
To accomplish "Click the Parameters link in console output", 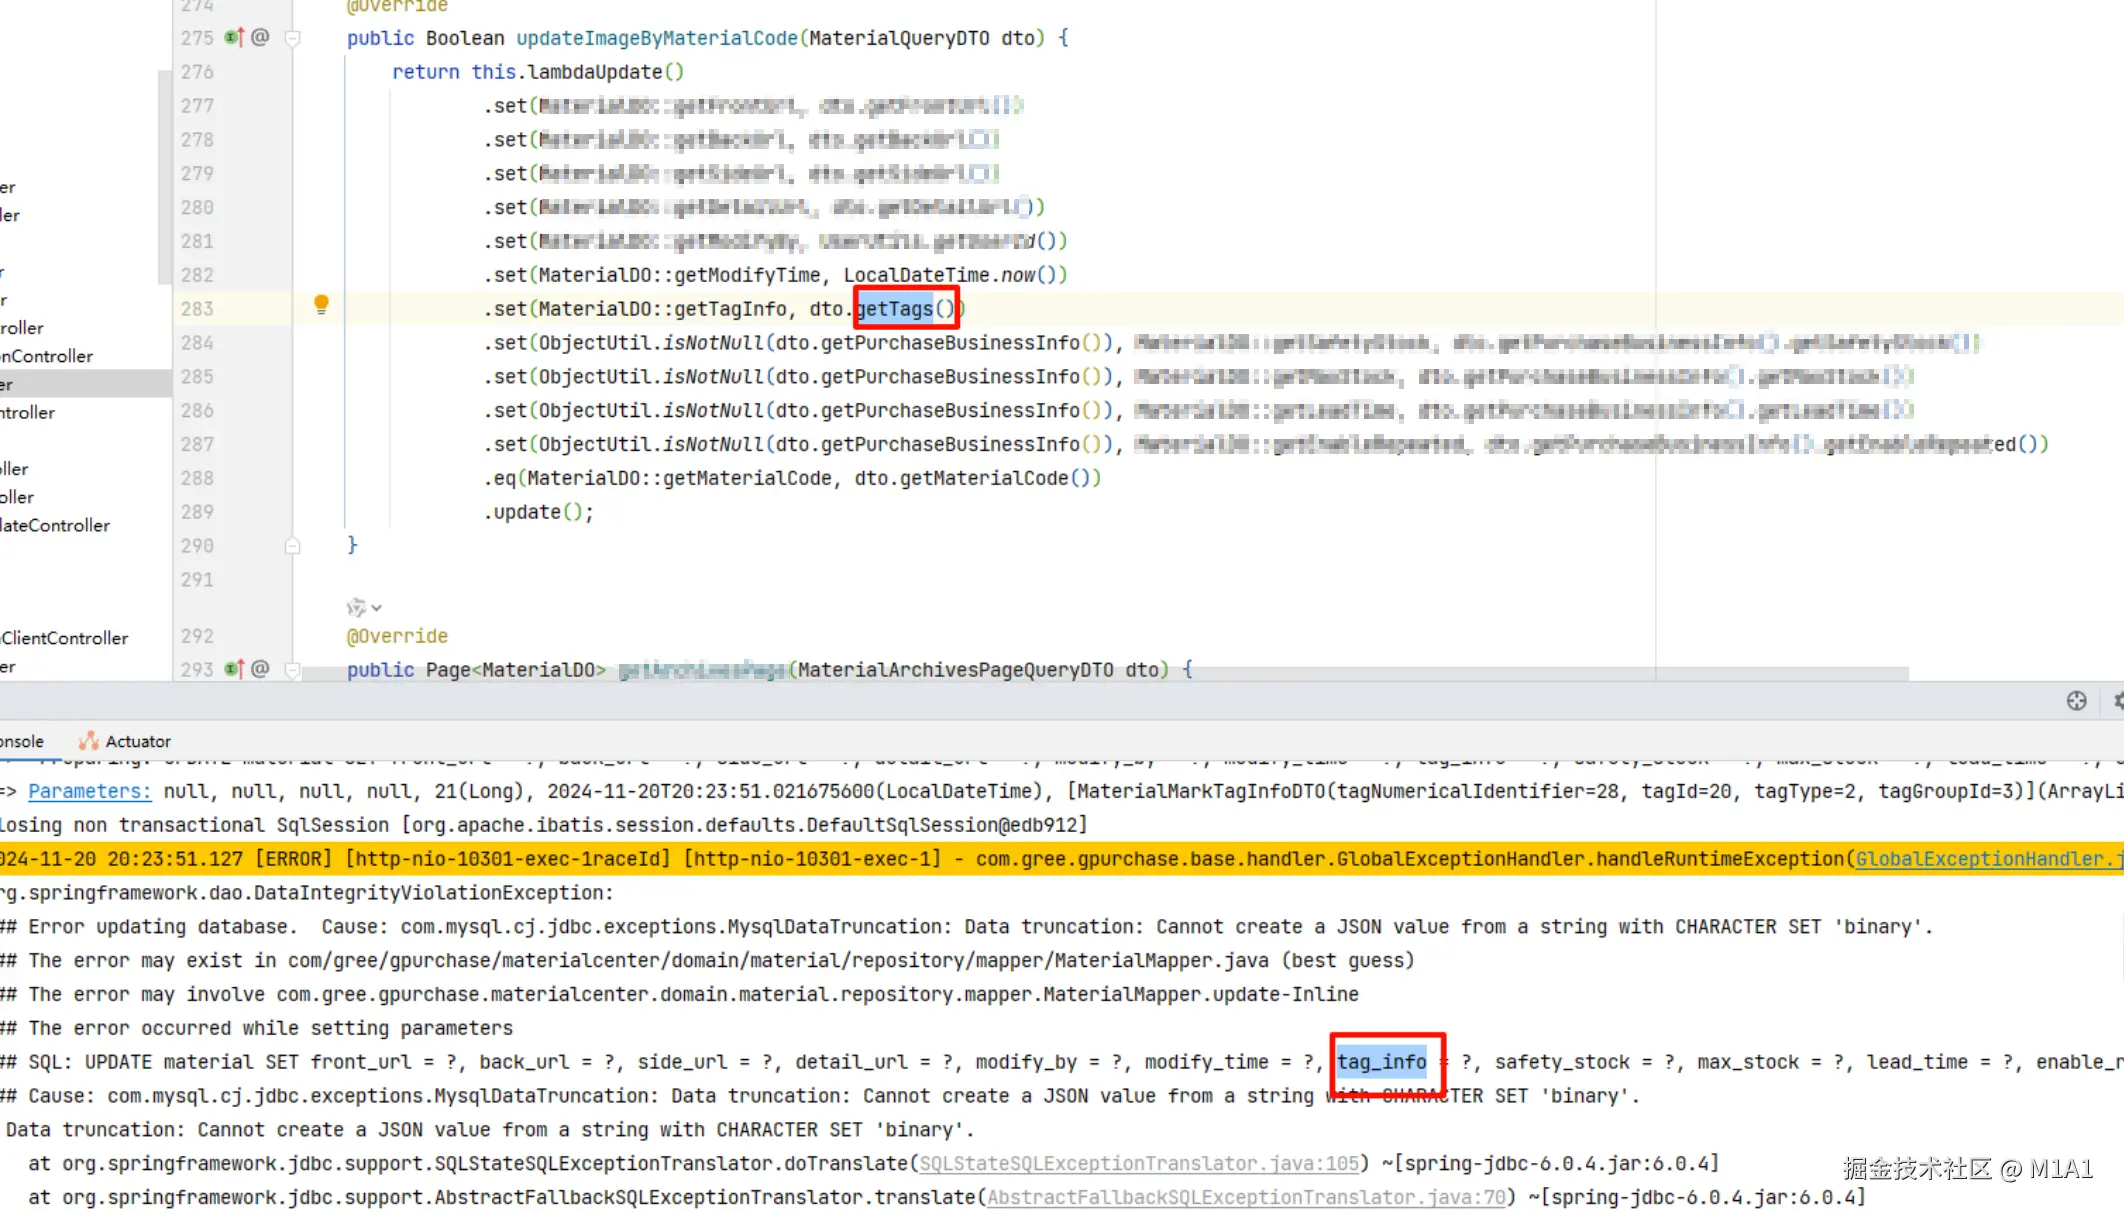I will (x=89, y=791).
